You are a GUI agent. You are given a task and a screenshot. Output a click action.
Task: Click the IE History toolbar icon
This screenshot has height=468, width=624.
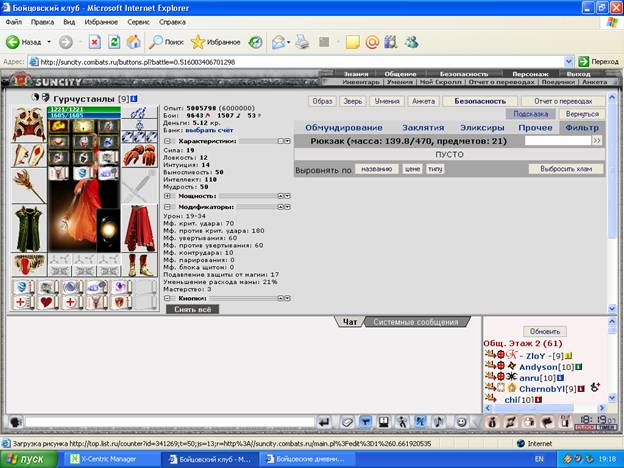click(x=255, y=42)
